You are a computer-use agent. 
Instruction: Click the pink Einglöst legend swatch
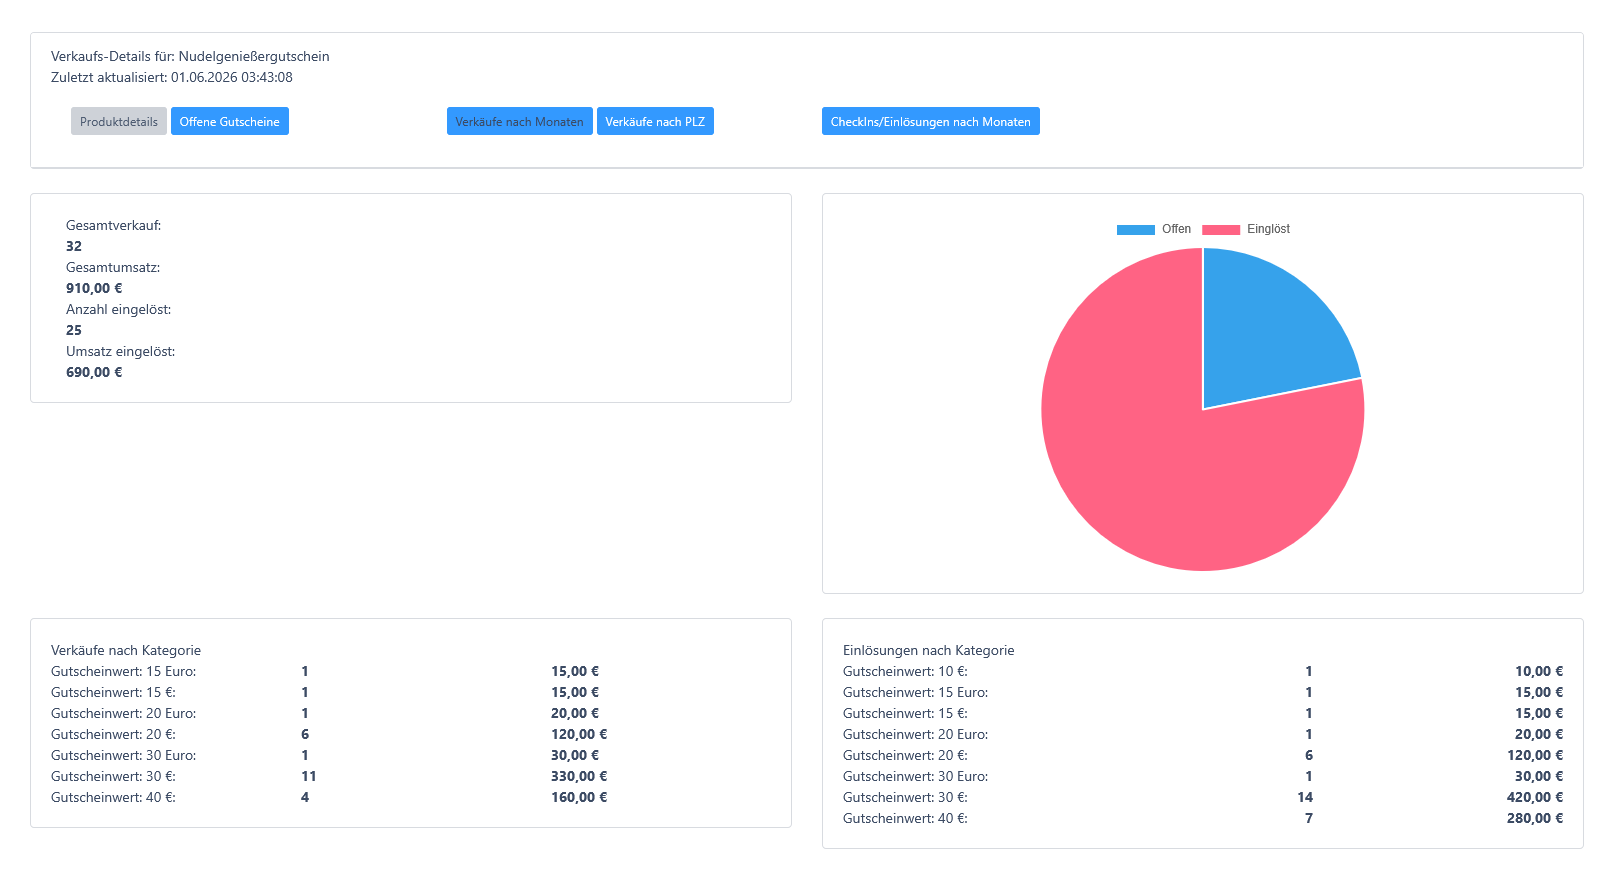(1221, 229)
